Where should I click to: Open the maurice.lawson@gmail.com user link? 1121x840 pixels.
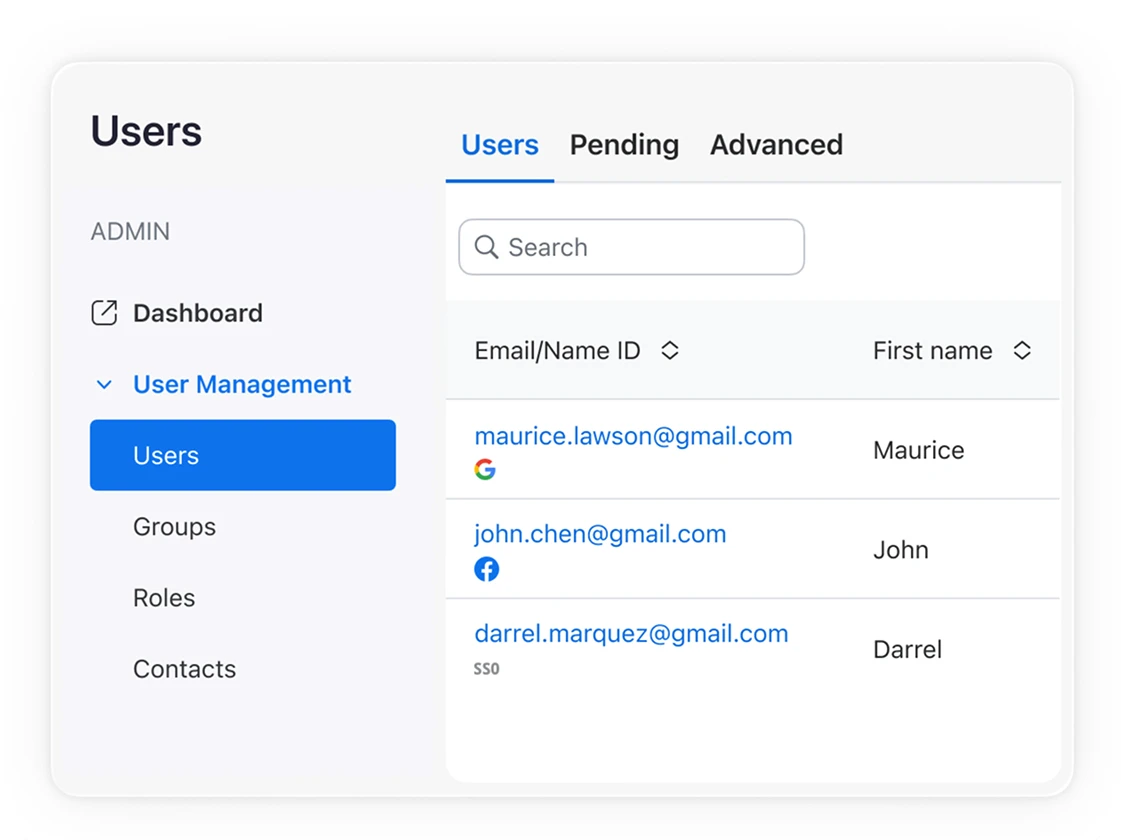633,436
